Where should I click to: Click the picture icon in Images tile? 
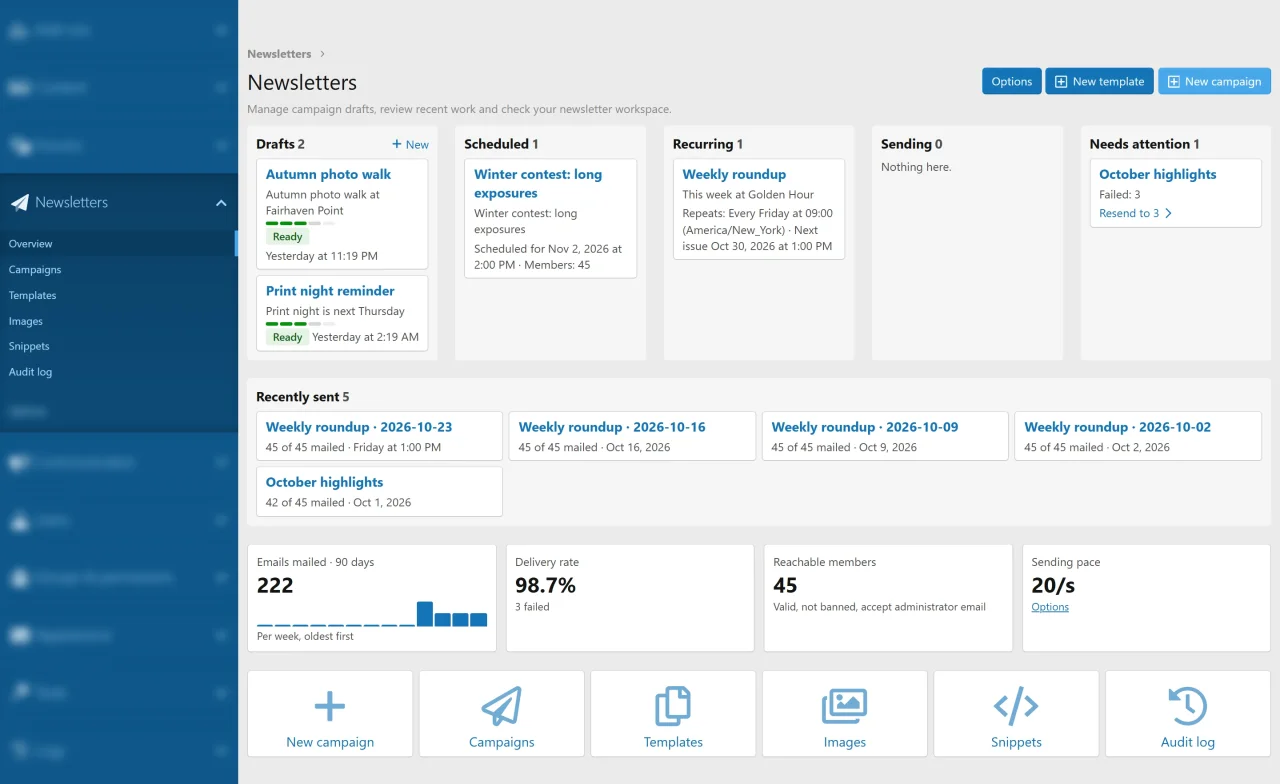tap(845, 706)
